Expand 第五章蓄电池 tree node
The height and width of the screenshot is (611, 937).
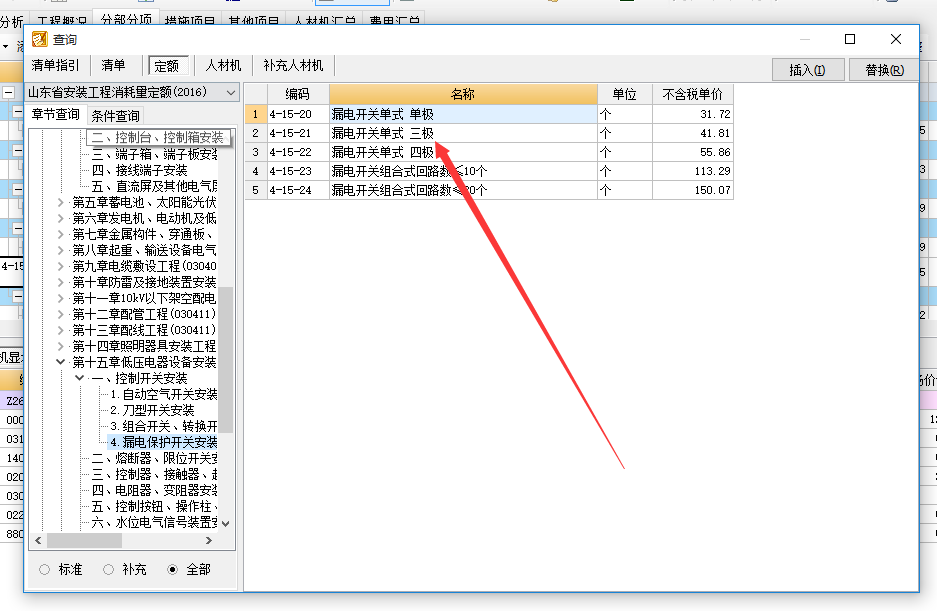click(60, 202)
